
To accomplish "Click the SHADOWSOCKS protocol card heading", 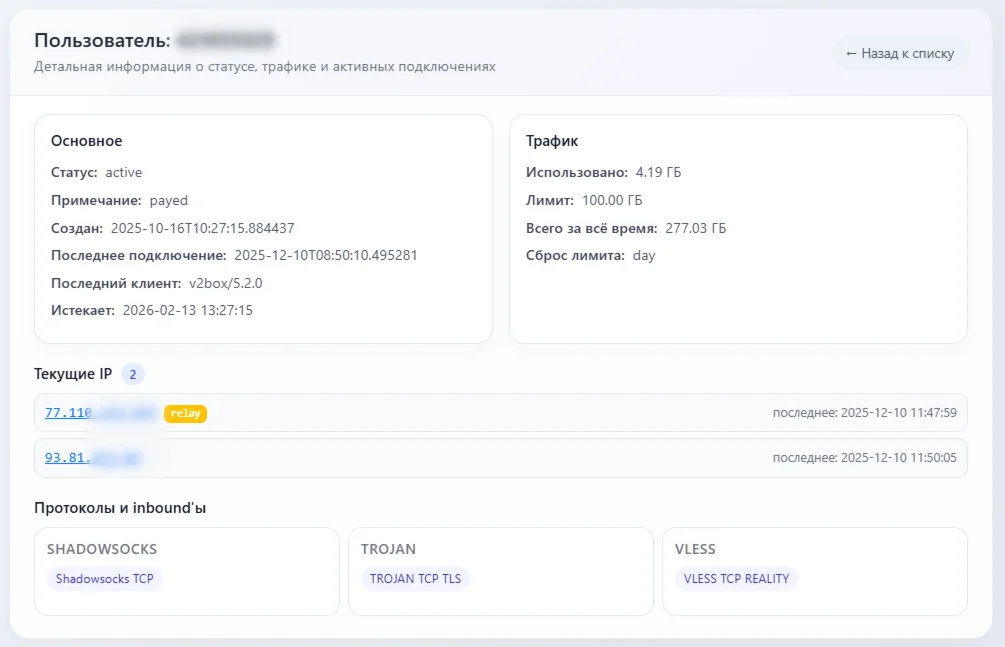I will tap(102, 549).
